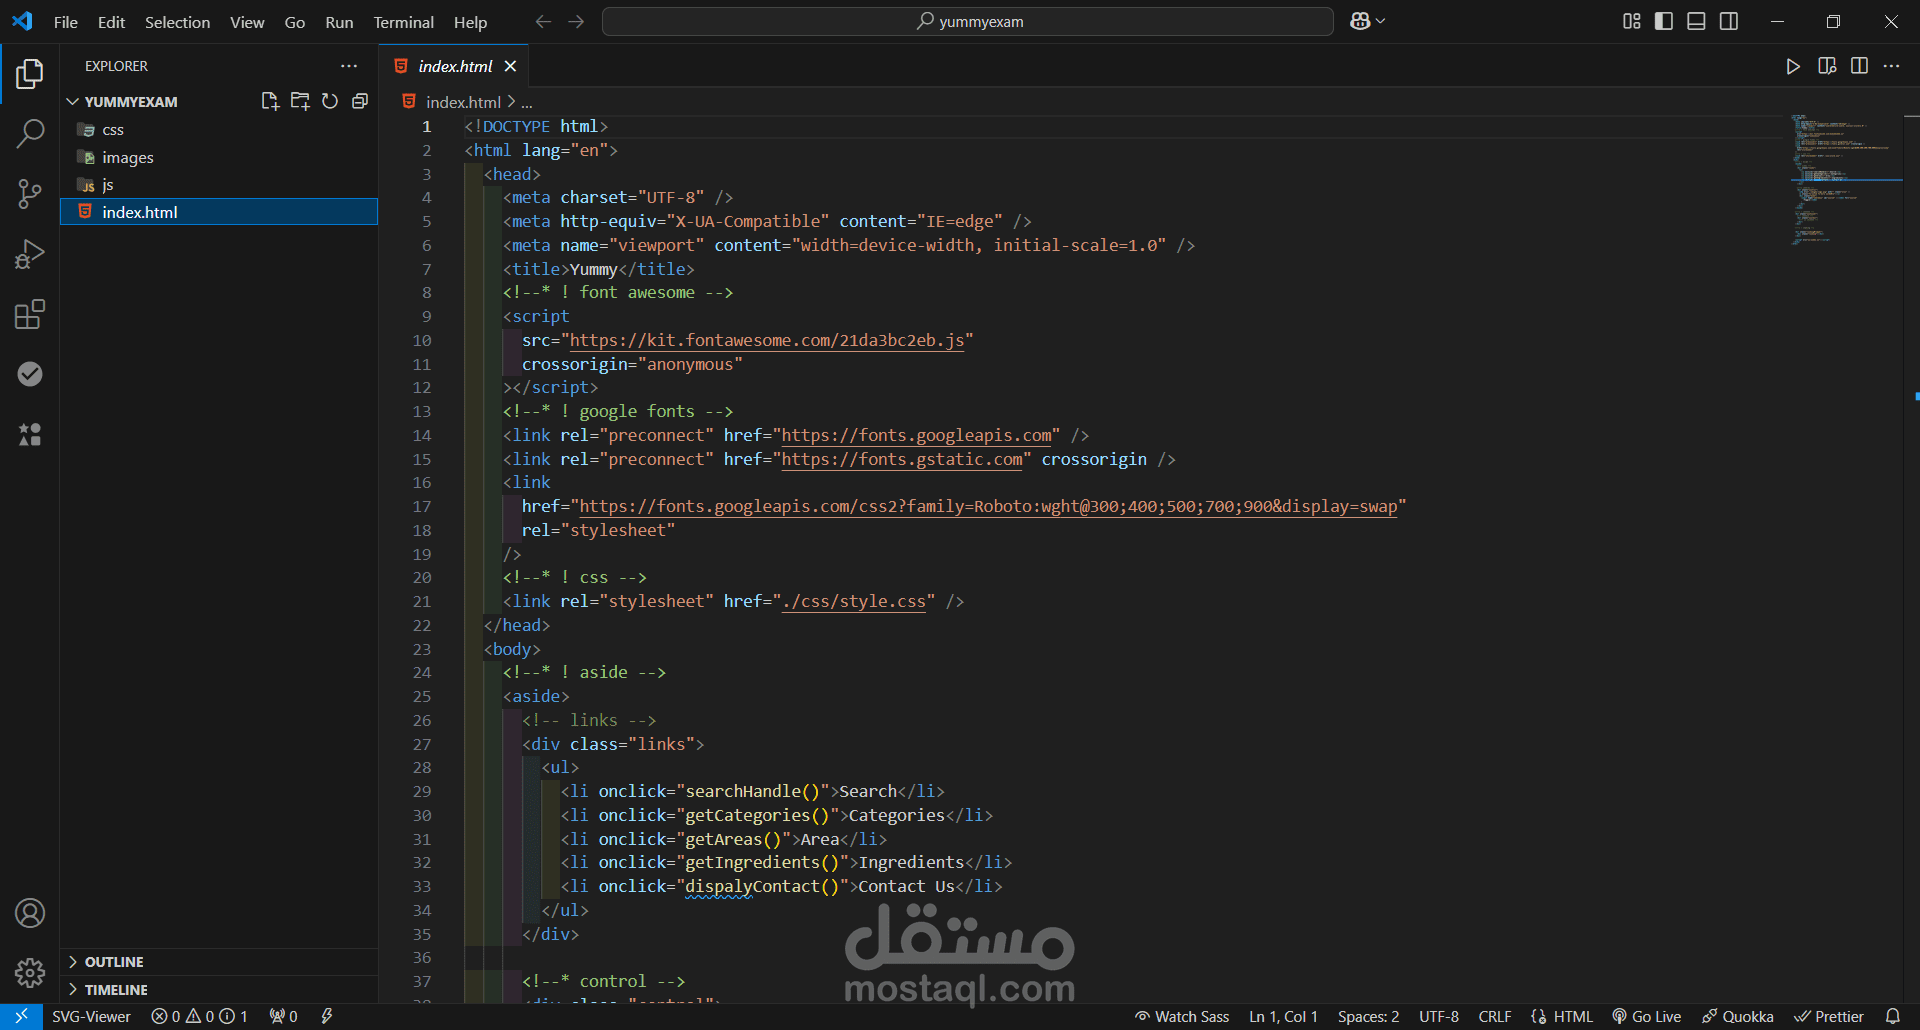Expand the TIMELINE section
The height and width of the screenshot is (1030, 1920).
(116, 990)
